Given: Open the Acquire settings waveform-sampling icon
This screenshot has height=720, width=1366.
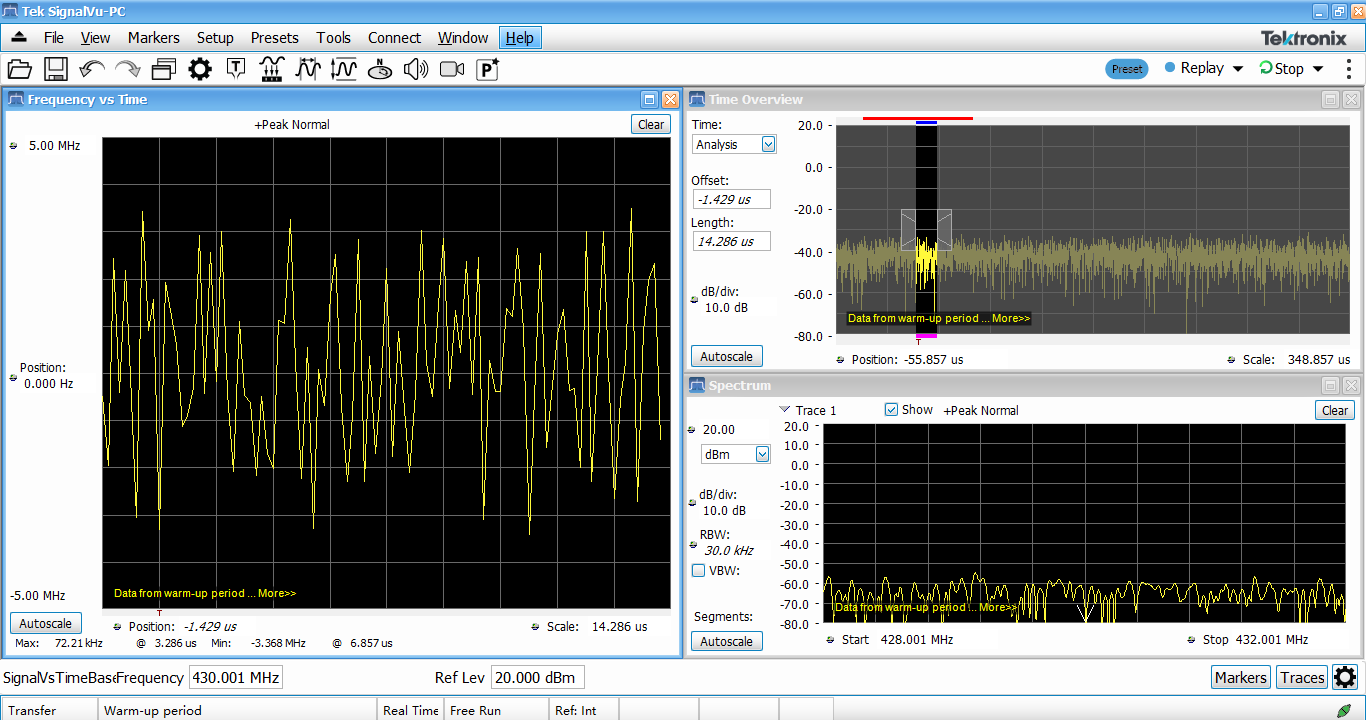Looking at the screenshot, I should point(271,69).
